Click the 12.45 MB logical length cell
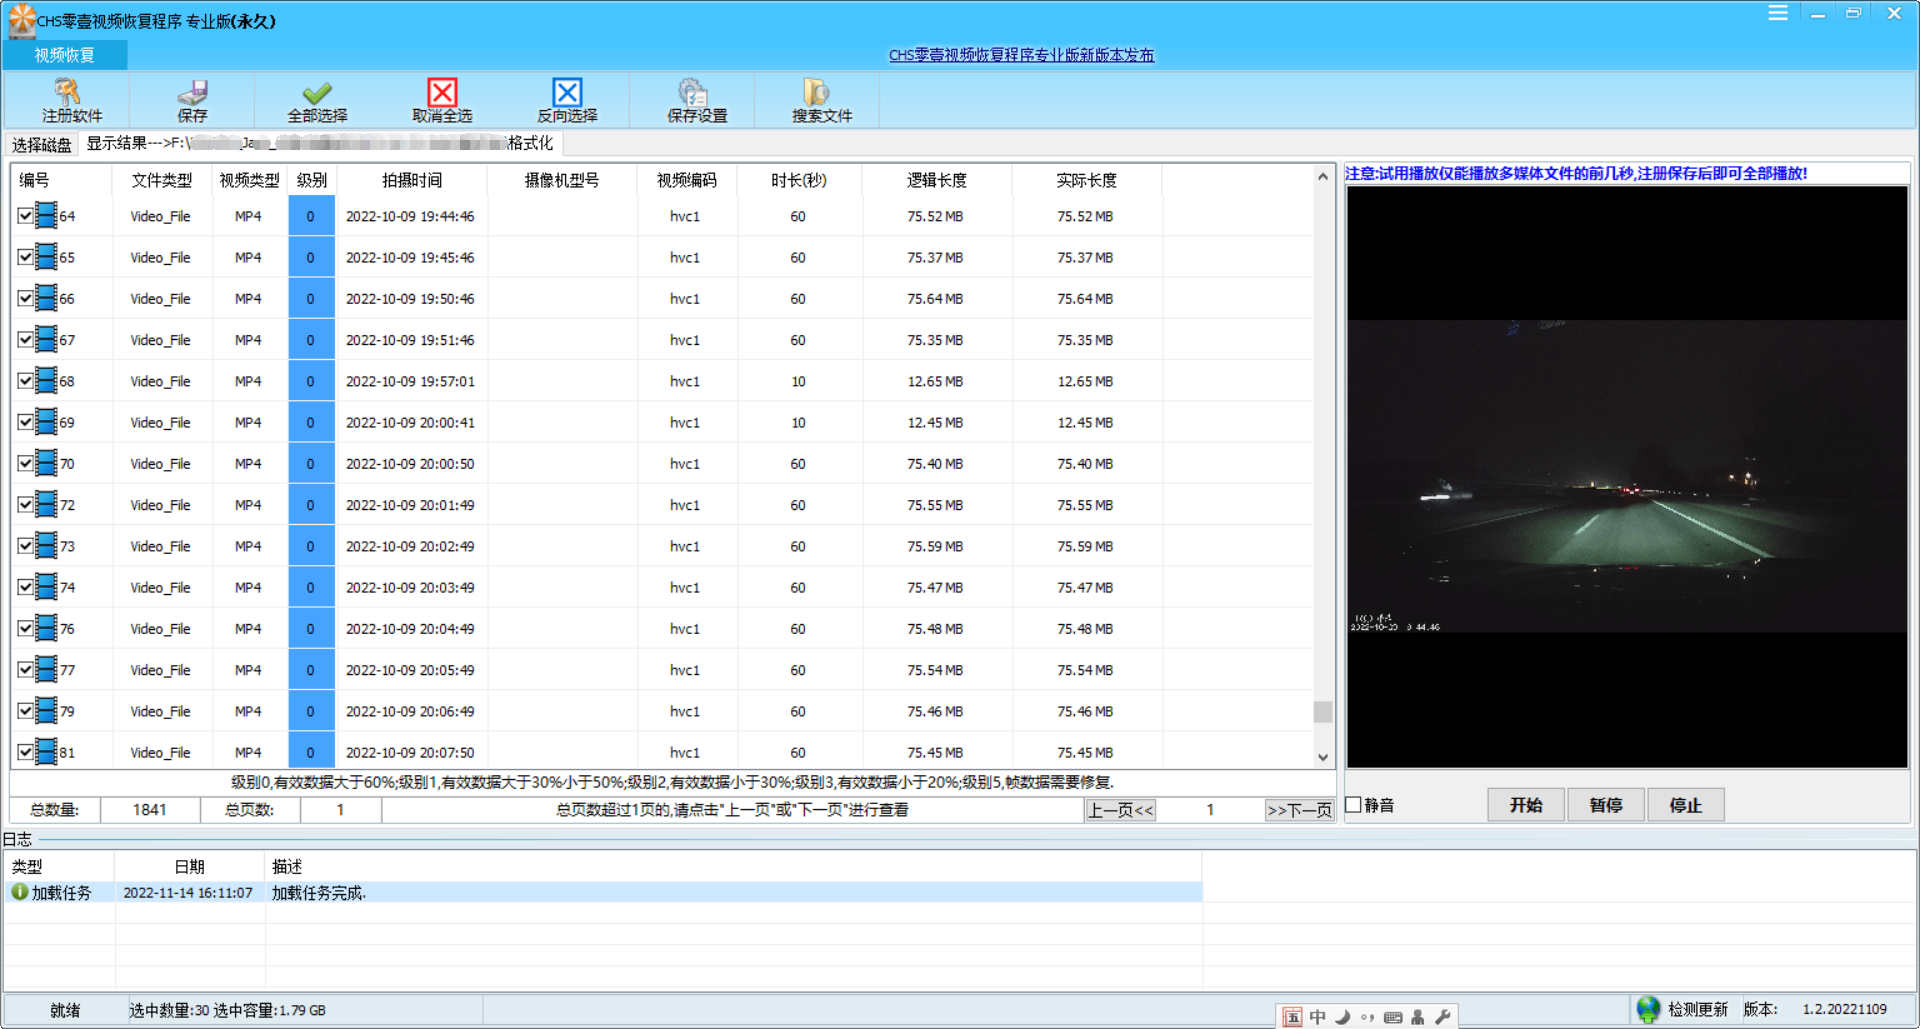1920x1029 pixels. [935, 422]
